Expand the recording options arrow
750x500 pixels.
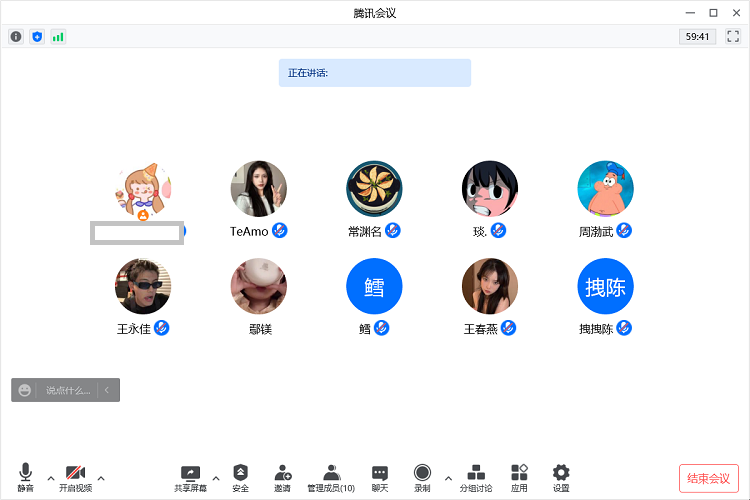point(448,478)
